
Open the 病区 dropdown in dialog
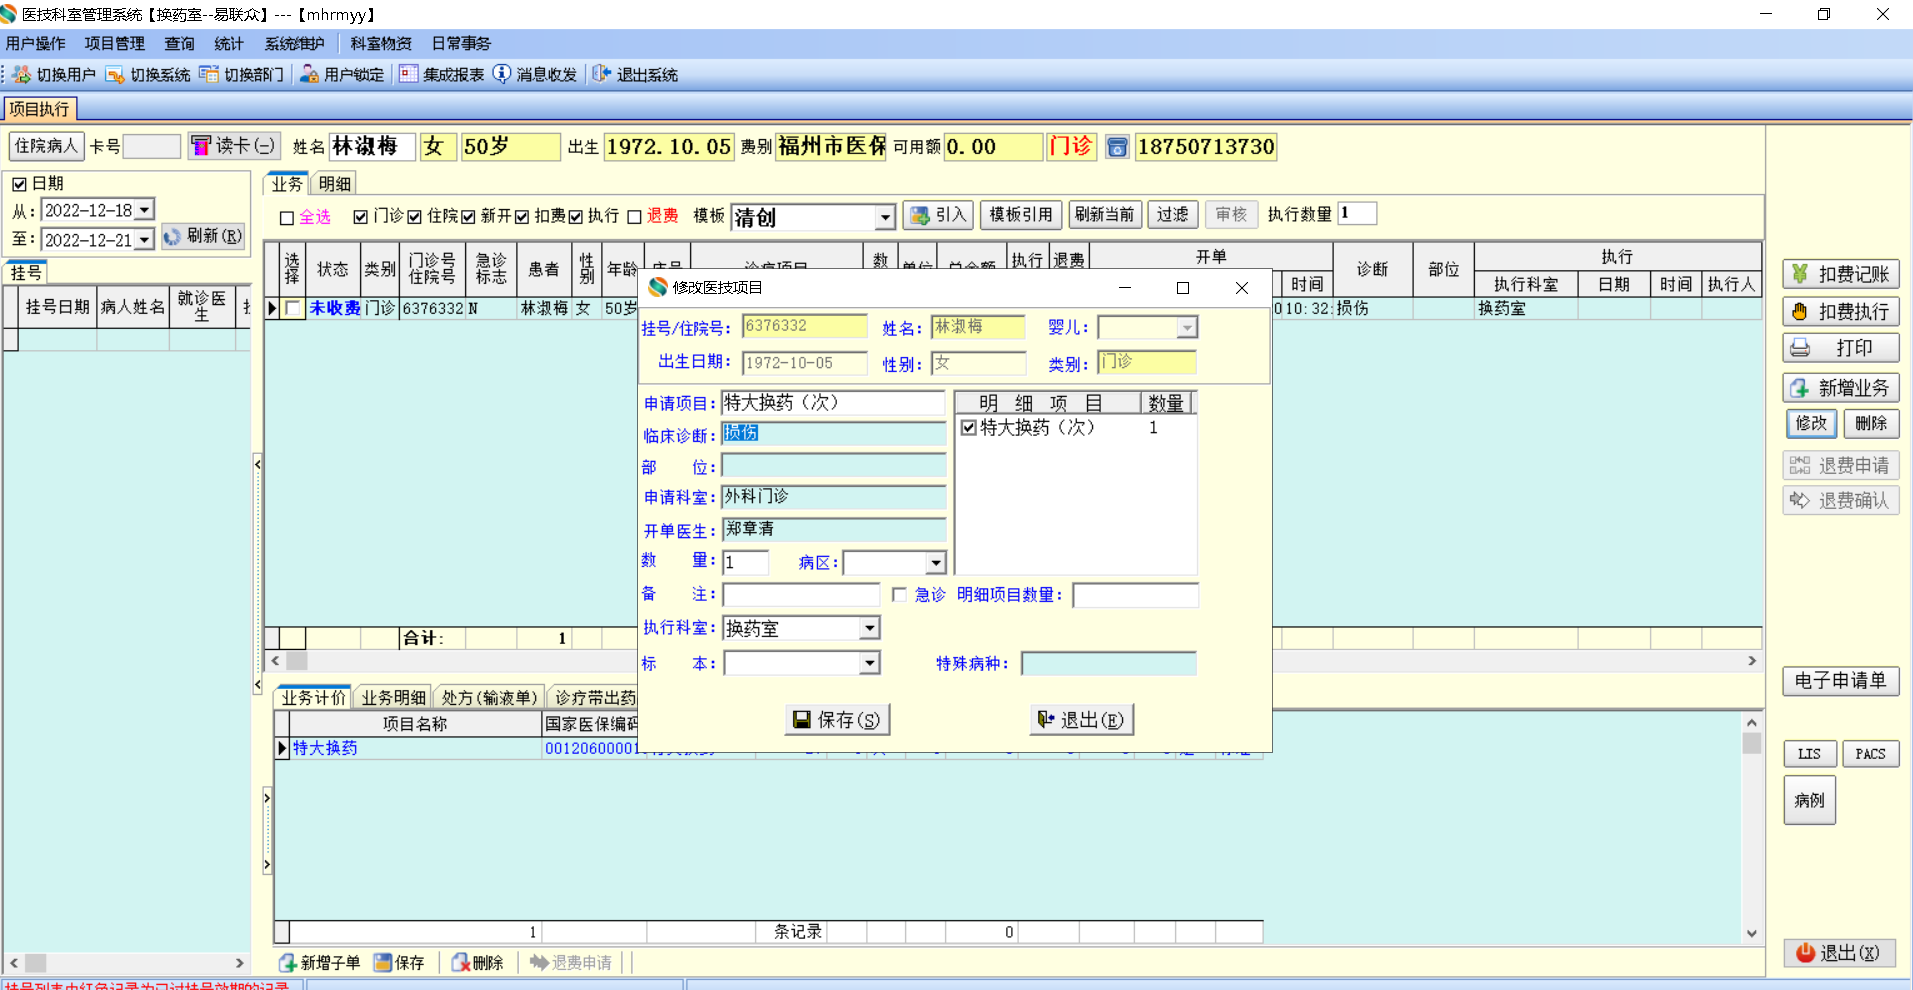(x=935, y=563)
